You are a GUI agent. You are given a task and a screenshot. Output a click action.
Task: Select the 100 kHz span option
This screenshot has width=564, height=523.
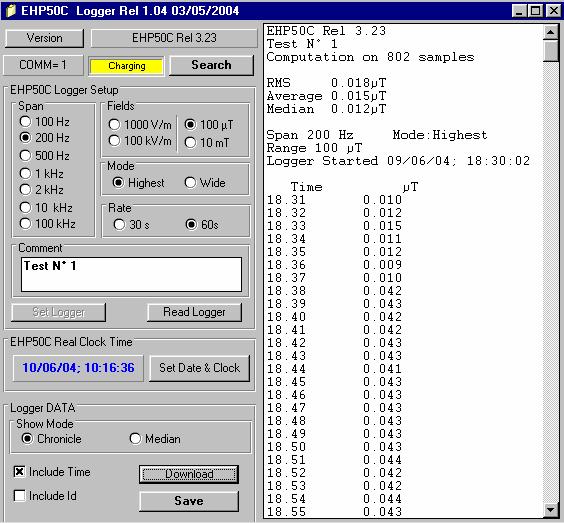click(x=47, y=224)
